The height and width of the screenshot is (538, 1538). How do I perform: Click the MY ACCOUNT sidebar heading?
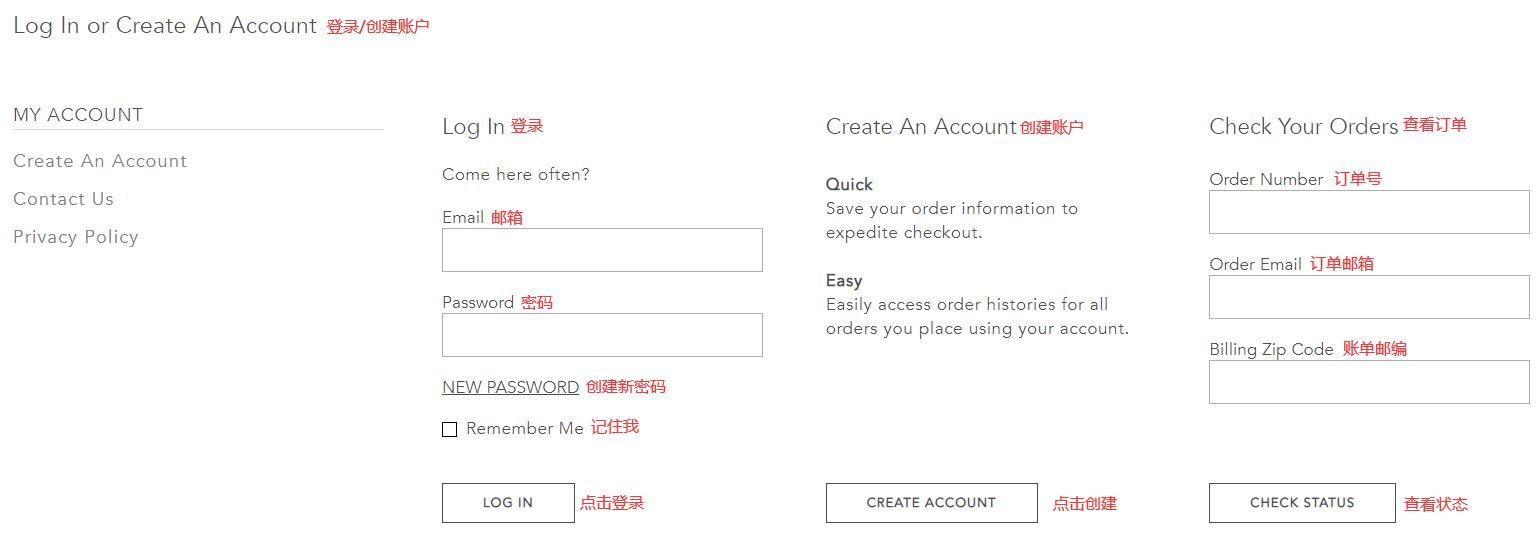click(x=78, y=115)
